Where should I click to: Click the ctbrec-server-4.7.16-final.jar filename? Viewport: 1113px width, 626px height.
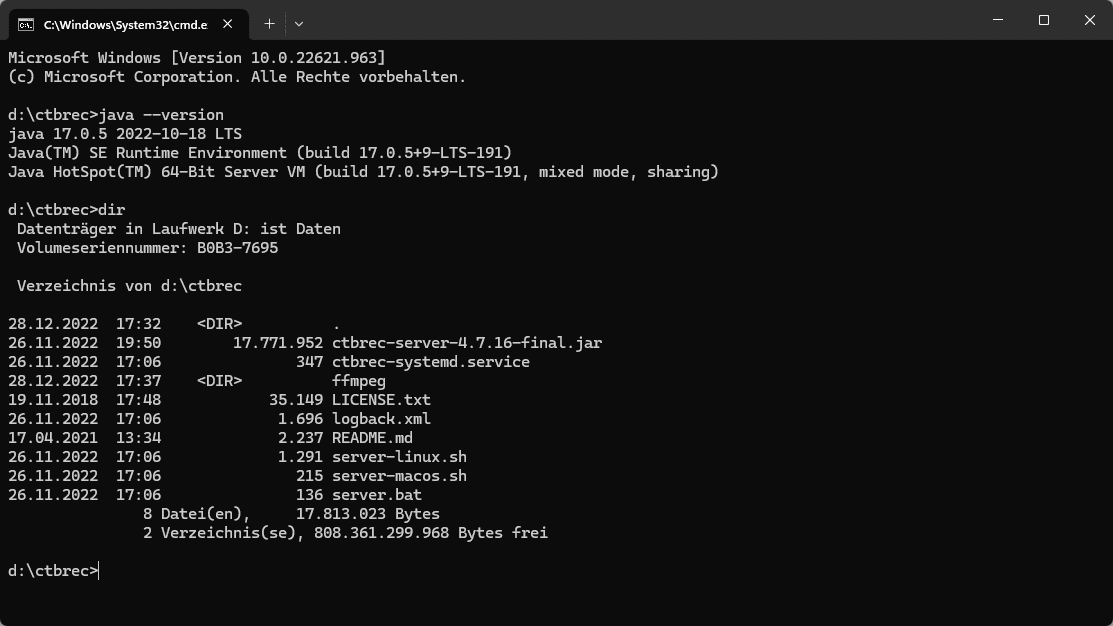467,343
